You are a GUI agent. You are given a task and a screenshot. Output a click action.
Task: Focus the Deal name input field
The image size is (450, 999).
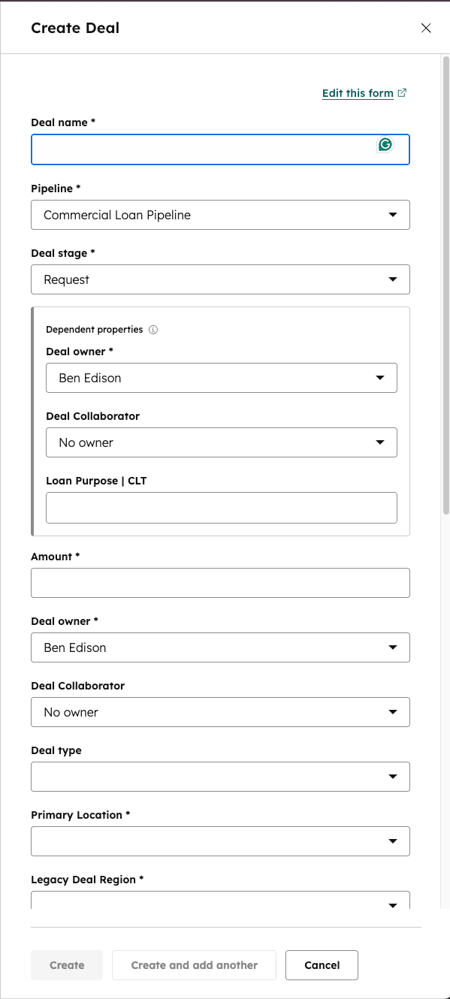pos(220,150)
